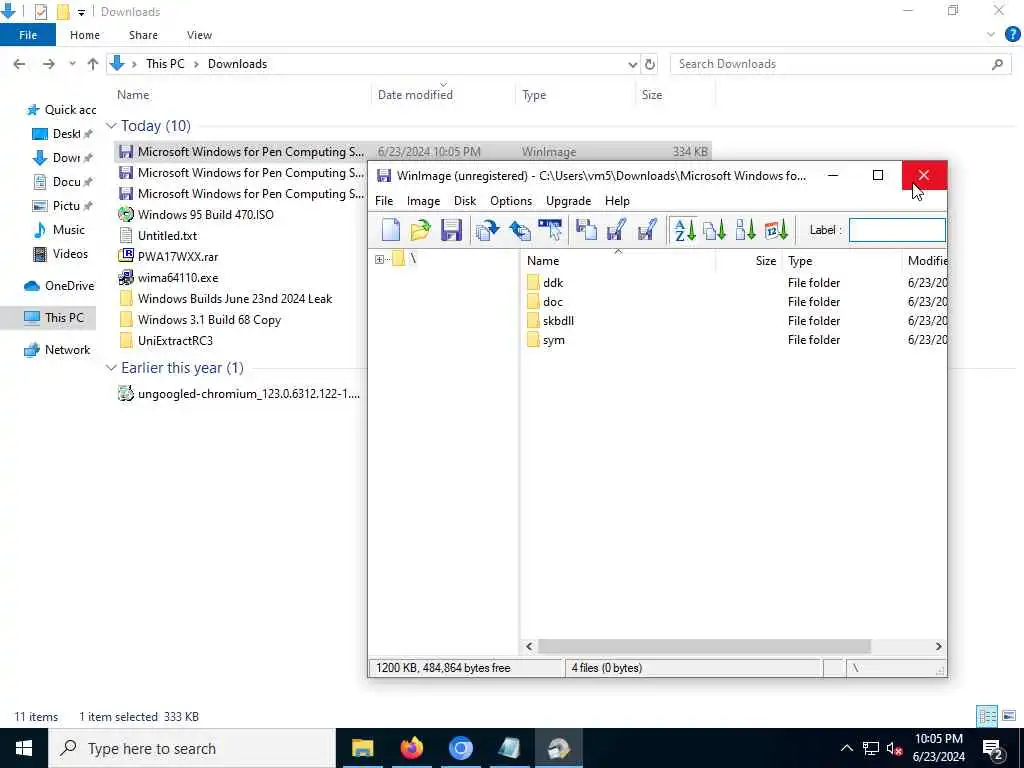Open the recent locations dropdown in Explorer

pos(72,64)
